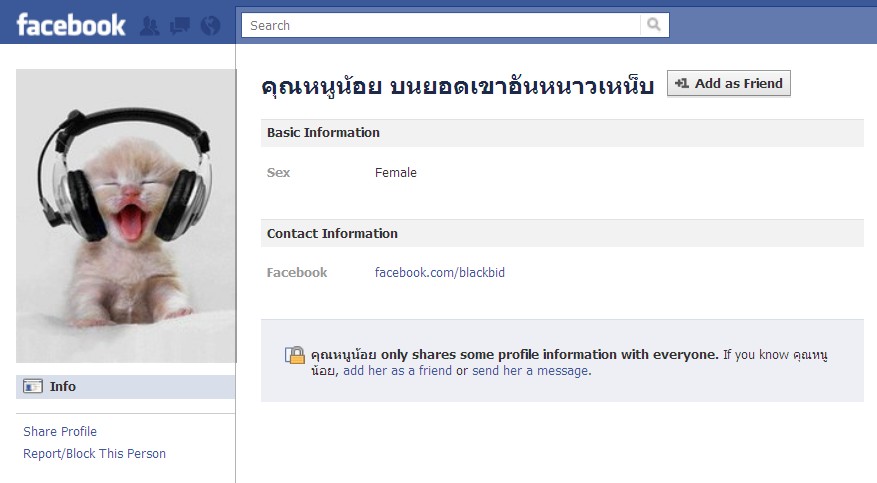Click the Facebook logo
The height and width of the screenshot is (483, 877).
71,25
